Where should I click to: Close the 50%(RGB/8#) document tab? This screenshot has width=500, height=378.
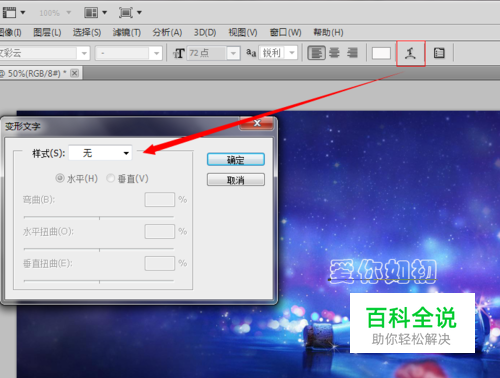(75, 73)
